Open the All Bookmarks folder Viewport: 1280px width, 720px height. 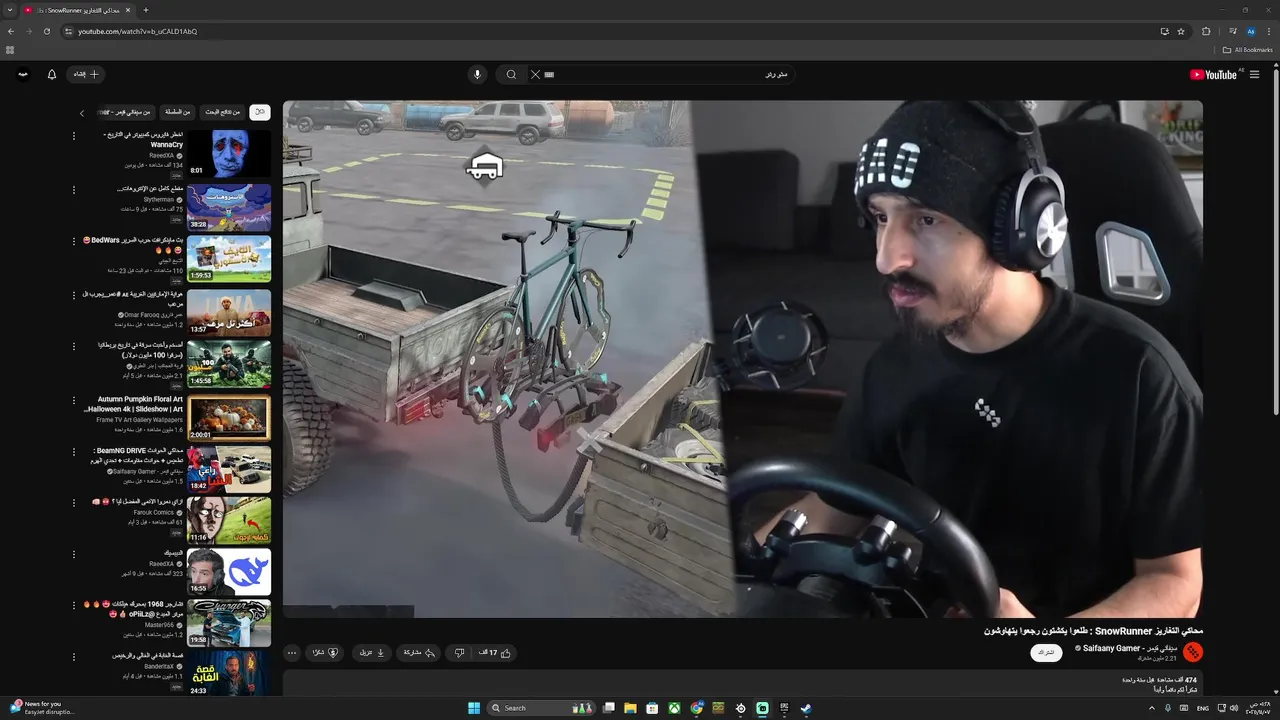tap(1247, 49)
